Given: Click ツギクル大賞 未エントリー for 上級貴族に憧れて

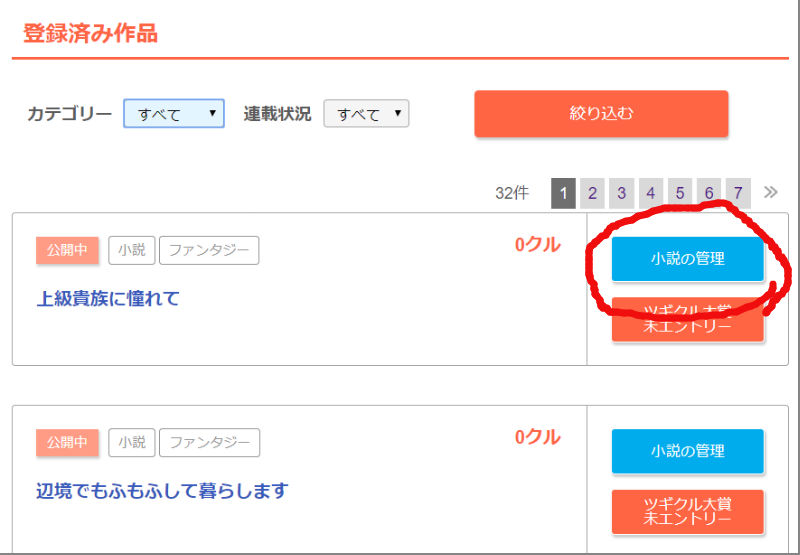Looking at the screenshot, I should point(688,319).
